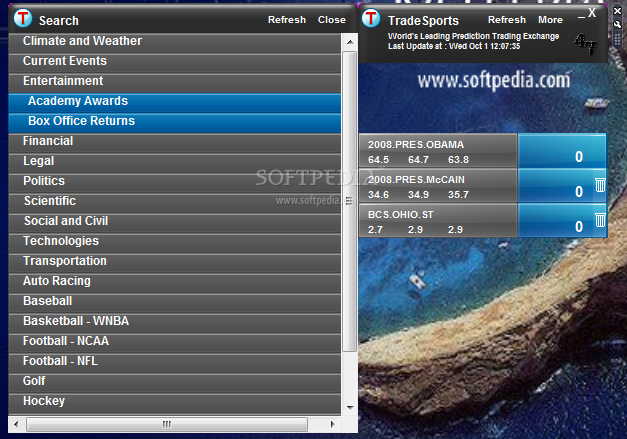627x439 pixels.
Task: Click the 64.5 value in the OBAMA row
Action: 378,160
